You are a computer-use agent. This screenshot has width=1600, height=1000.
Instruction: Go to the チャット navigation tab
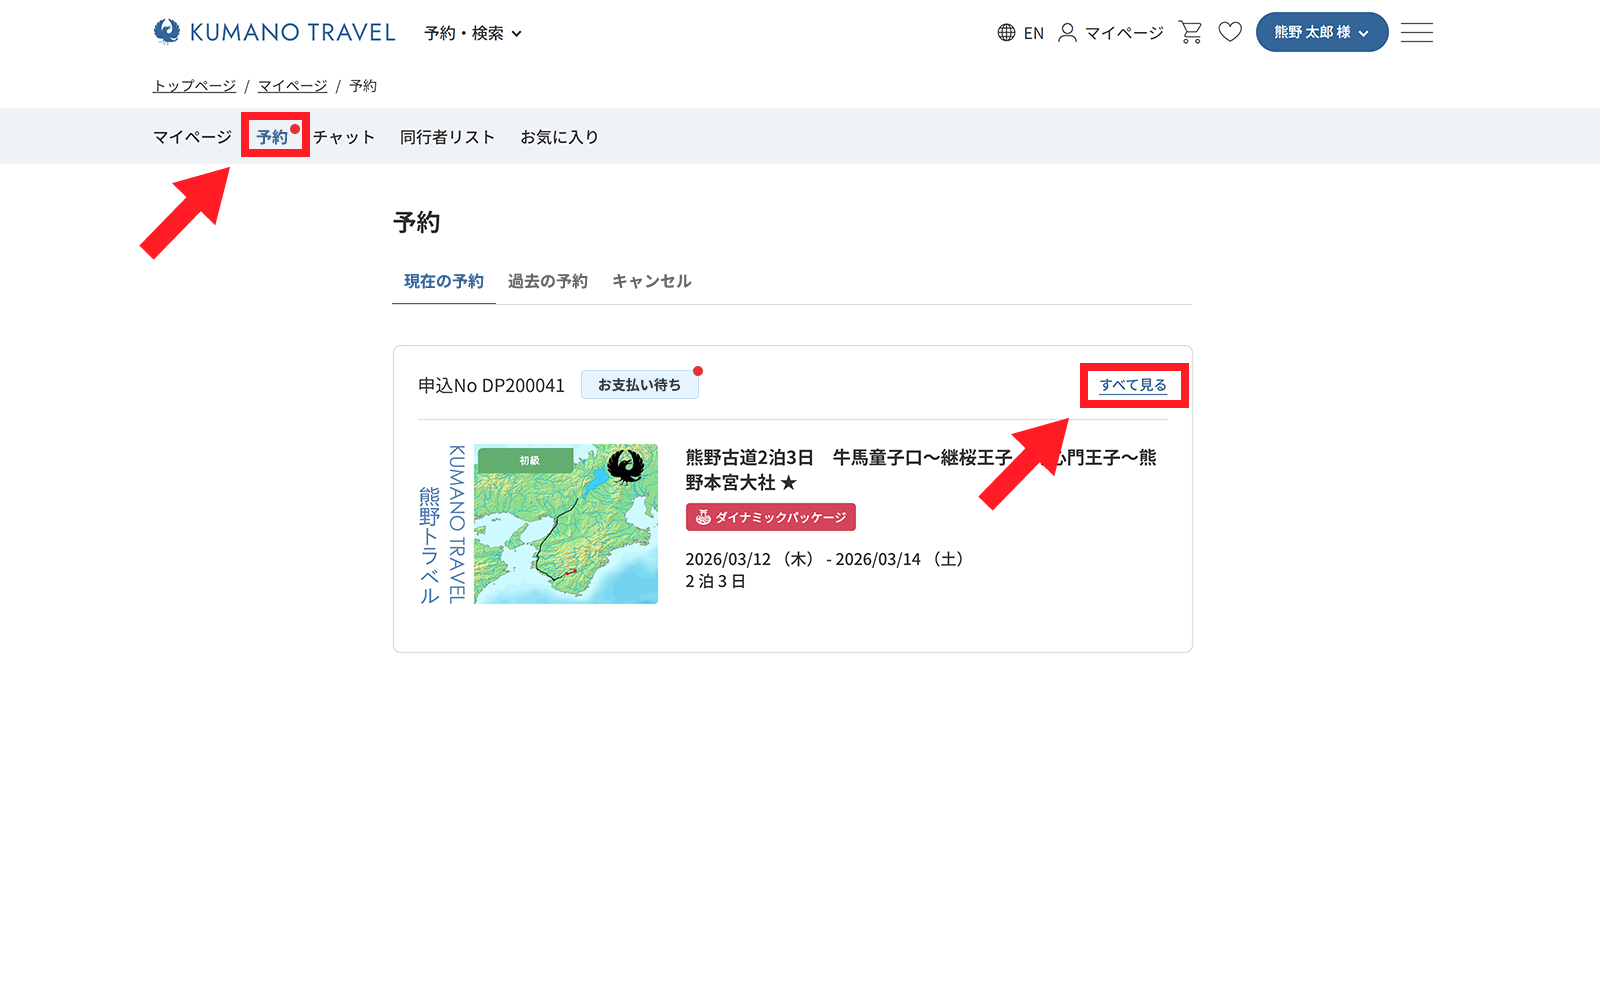coord(343,137)
